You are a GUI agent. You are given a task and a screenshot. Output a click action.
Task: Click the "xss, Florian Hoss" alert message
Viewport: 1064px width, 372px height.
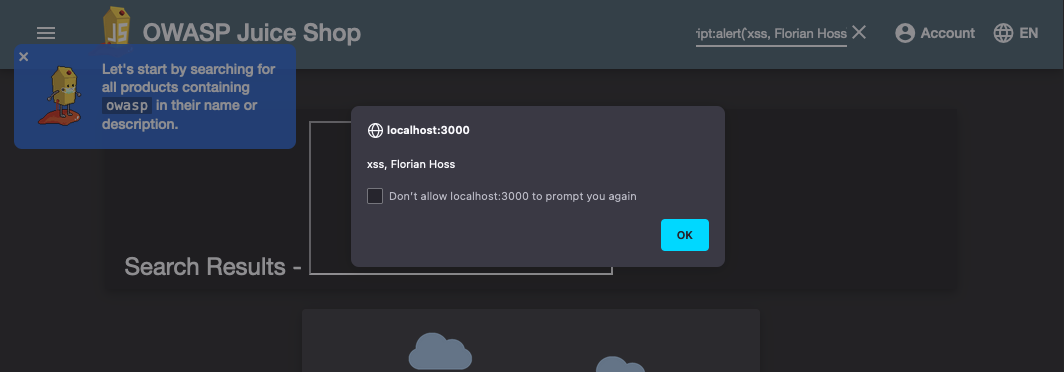click(x=411, y=164)
